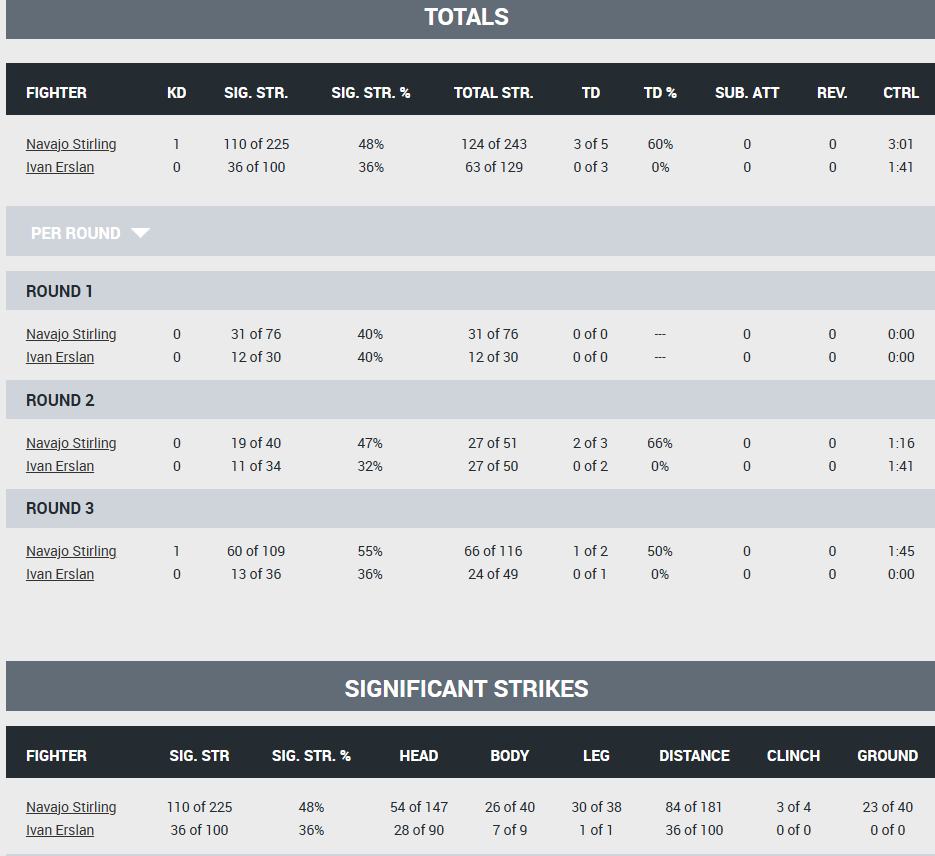Click the TOTAL STR. column header
935x856 pixels.
494,93
